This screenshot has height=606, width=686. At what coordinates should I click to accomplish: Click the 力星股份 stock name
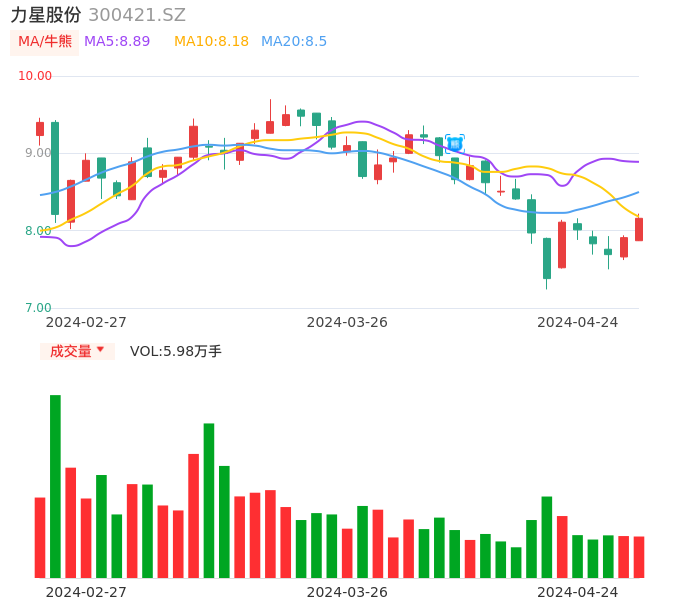(x=46, y=15)
